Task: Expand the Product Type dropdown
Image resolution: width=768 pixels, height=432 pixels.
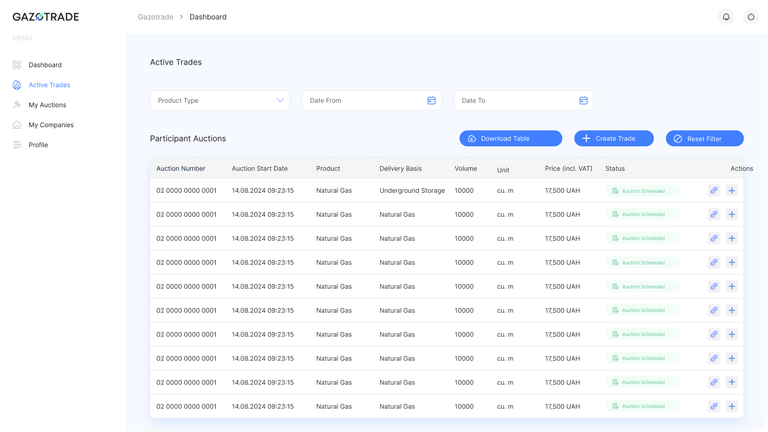Action: [220, 100]
